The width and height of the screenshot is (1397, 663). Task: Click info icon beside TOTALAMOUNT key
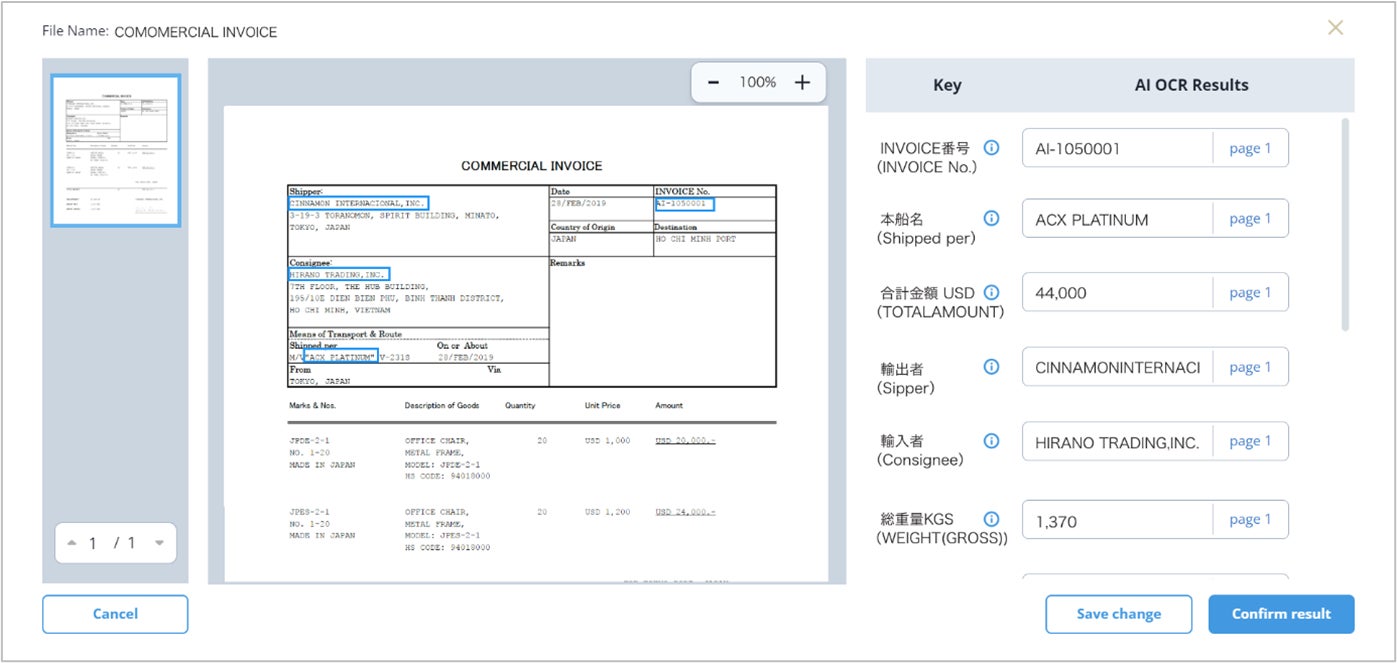[991, 292]
